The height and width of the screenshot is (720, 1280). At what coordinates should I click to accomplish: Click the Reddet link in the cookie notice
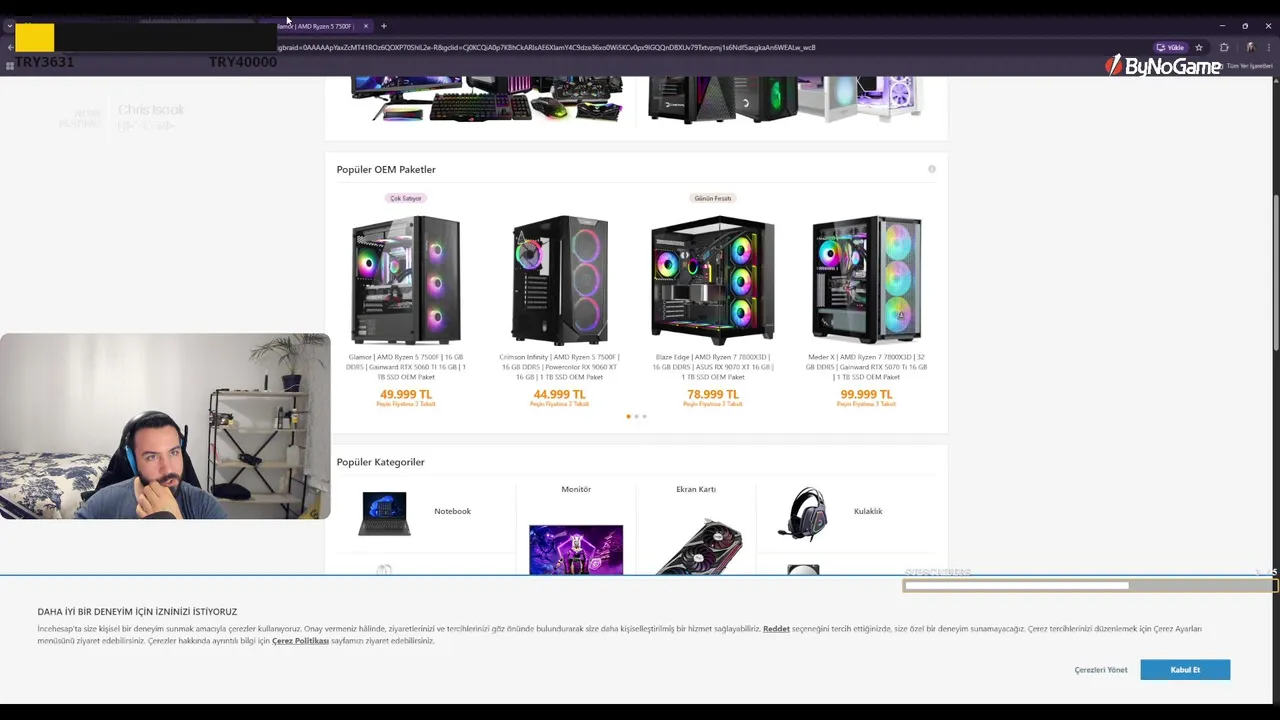pos(776,629)
